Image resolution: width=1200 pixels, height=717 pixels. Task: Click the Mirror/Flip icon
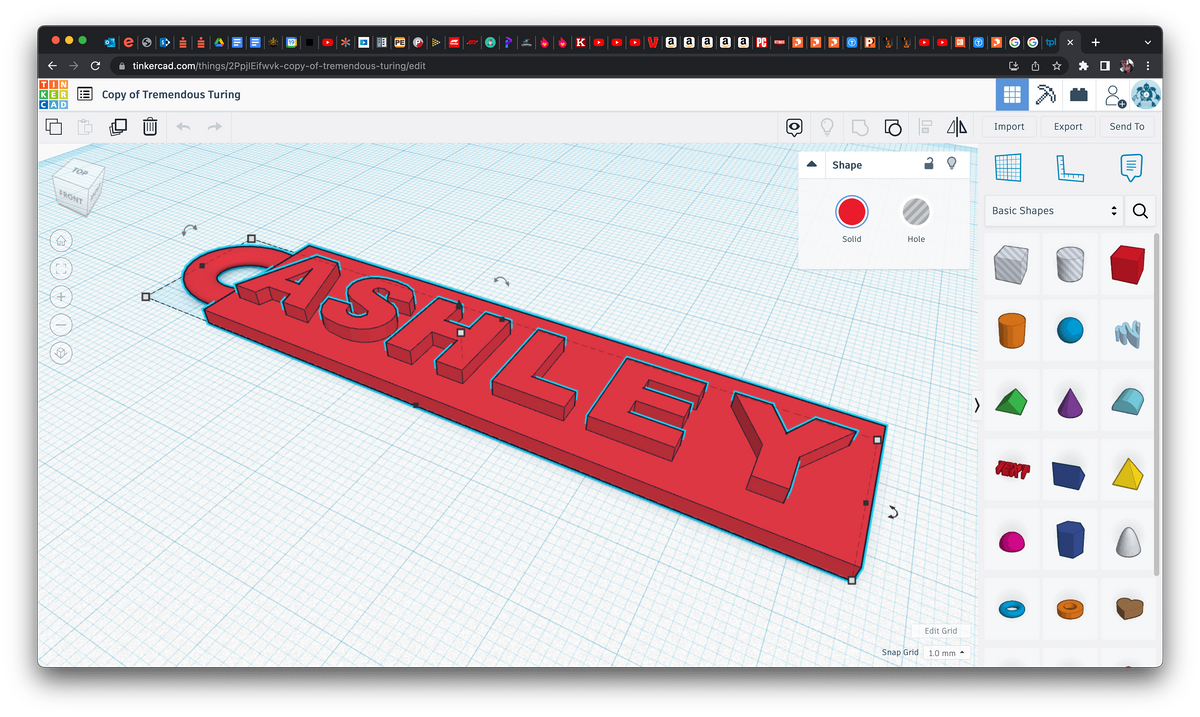(x=957, y=127)
